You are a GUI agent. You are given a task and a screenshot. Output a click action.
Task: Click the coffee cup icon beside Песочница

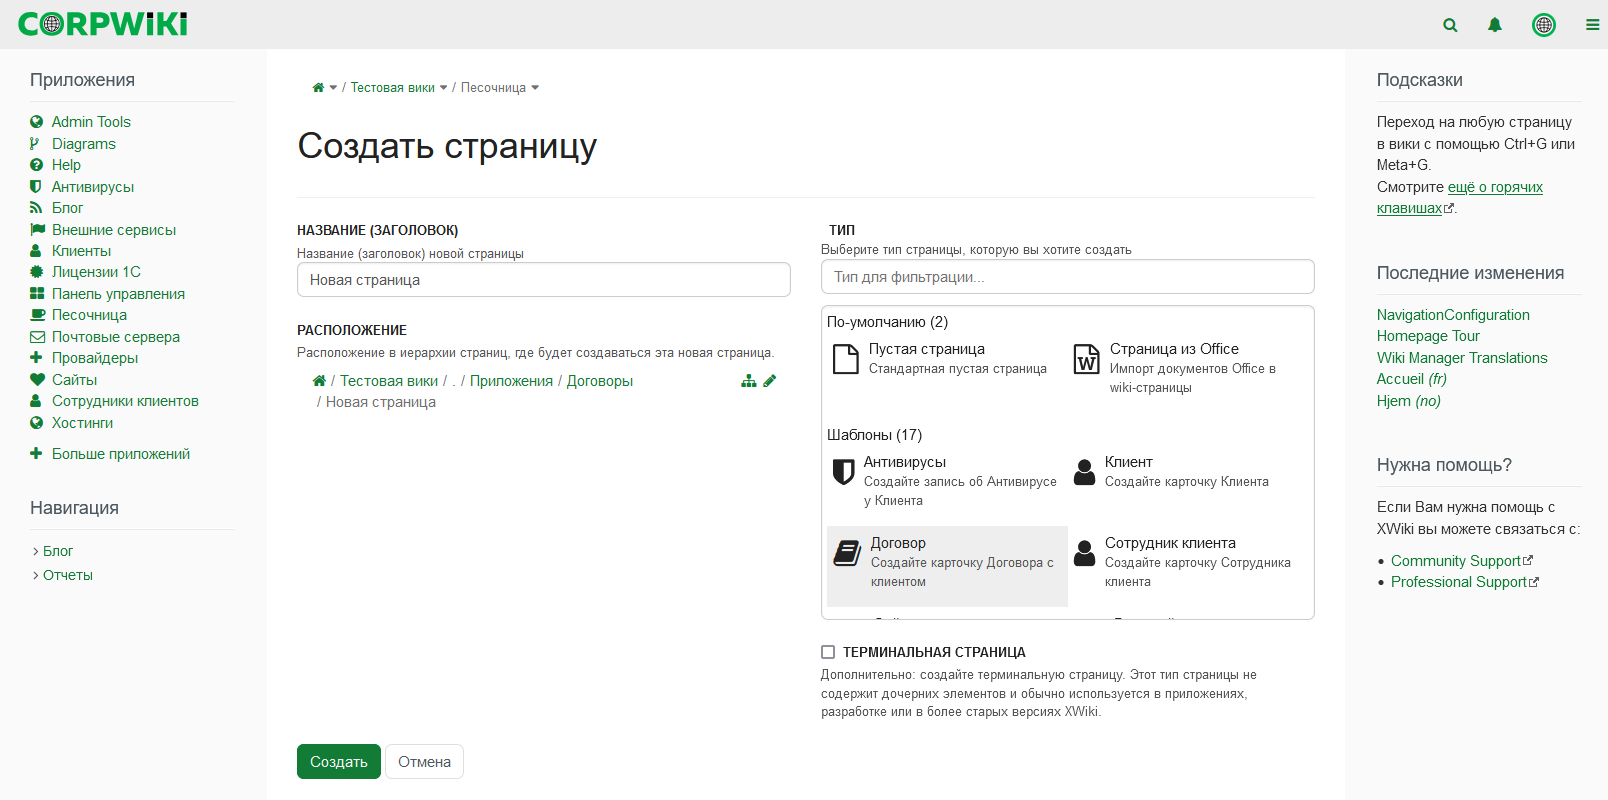pyautogui.click(x=37, y=315)
